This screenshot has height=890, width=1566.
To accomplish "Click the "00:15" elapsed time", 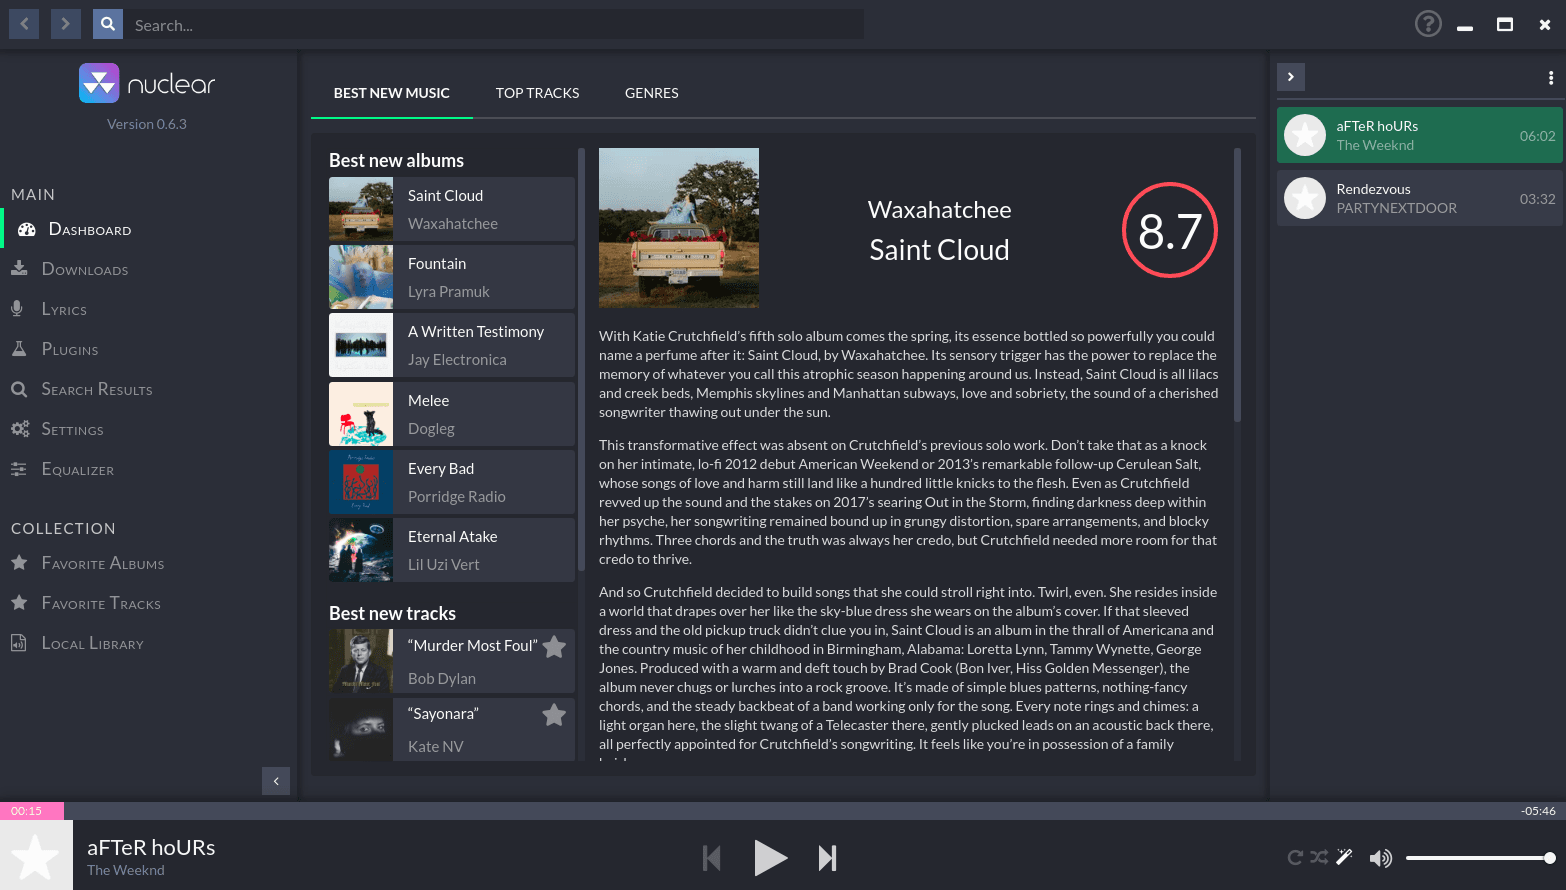I will point(27,811).
